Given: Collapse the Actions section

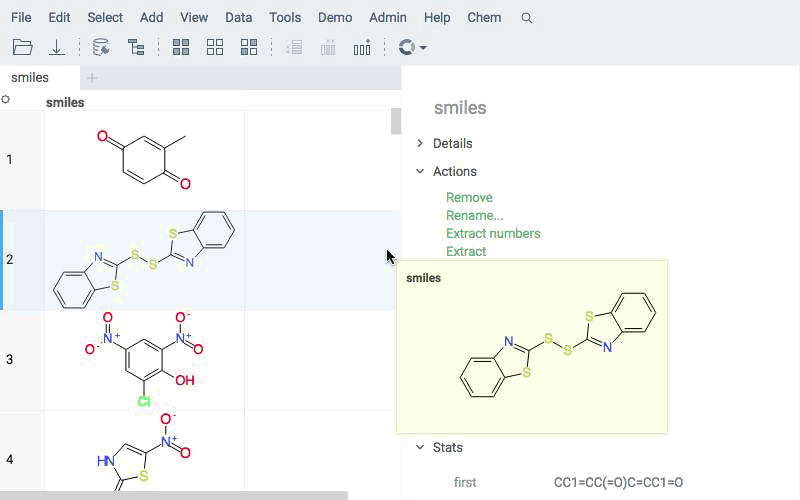Looking at the screenshot, I should 420,171.
